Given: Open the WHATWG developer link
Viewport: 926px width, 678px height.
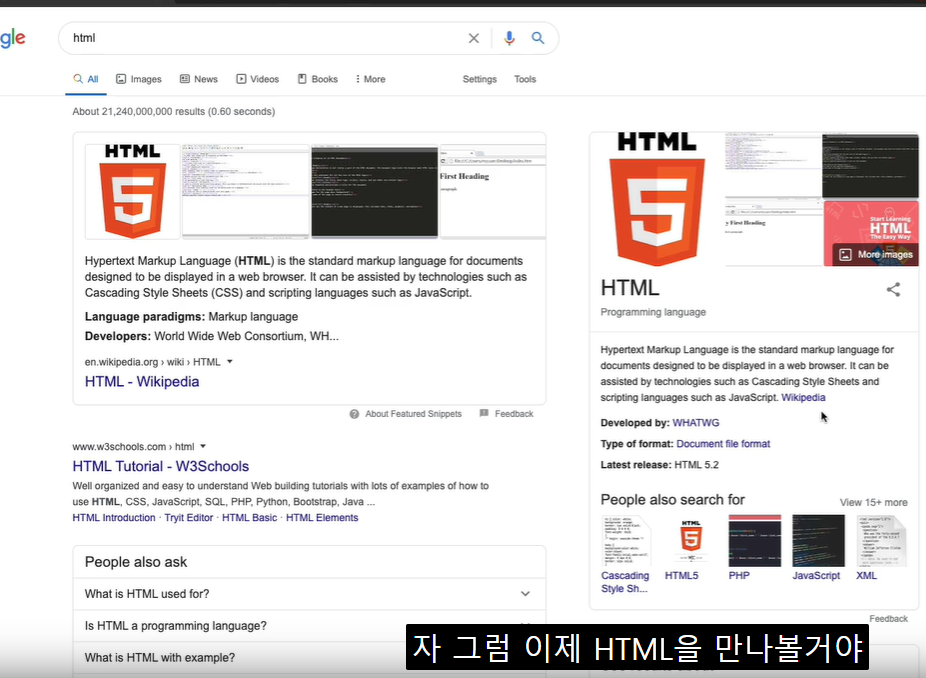Looking at the screenshot, I should click(x=696, y=423).
